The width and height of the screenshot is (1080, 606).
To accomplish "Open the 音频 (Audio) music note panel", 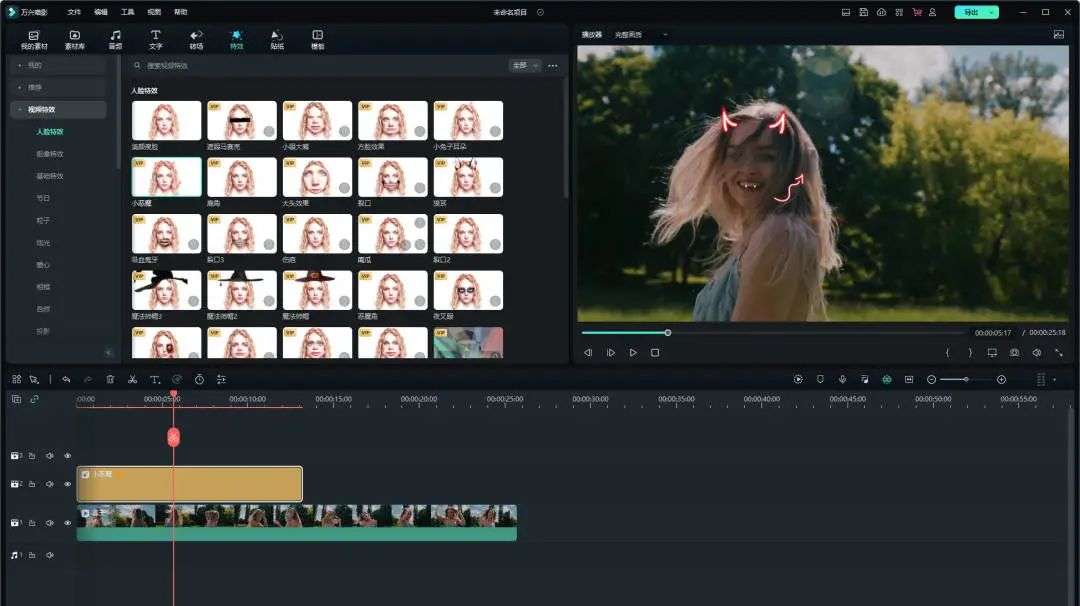I will point(115,40).
